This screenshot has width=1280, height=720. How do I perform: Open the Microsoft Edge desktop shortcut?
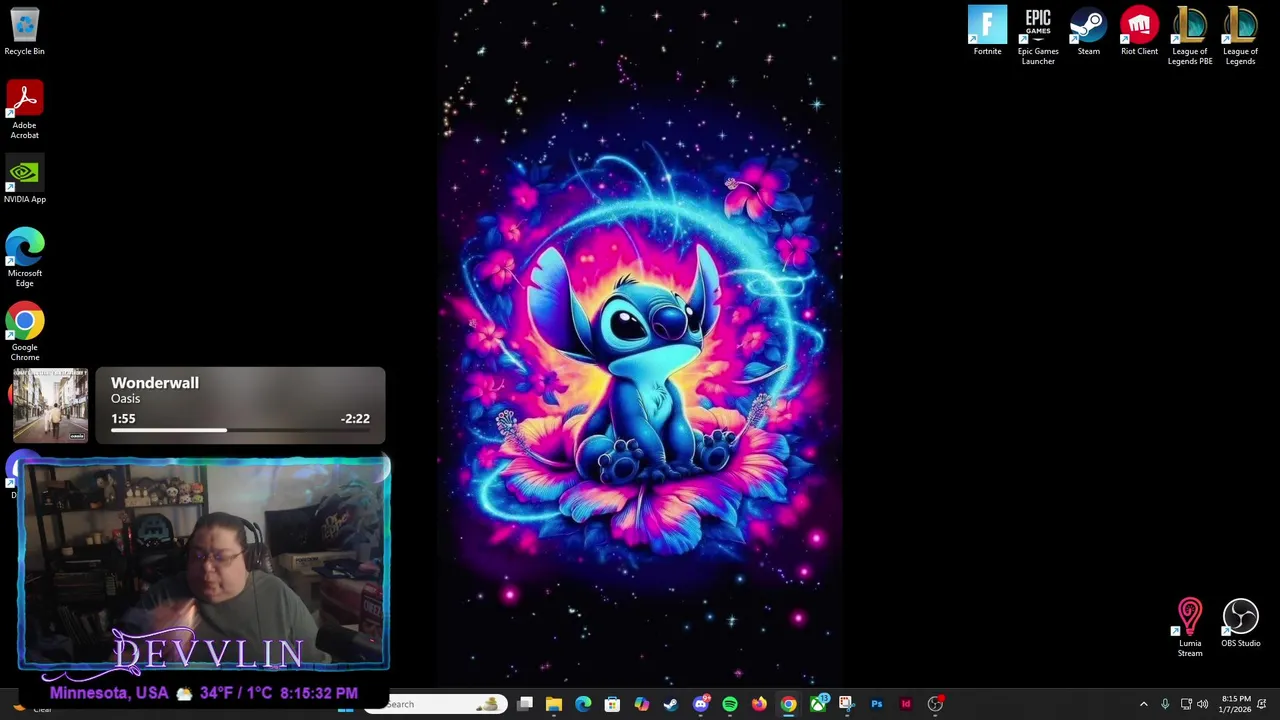coord(24,257)
